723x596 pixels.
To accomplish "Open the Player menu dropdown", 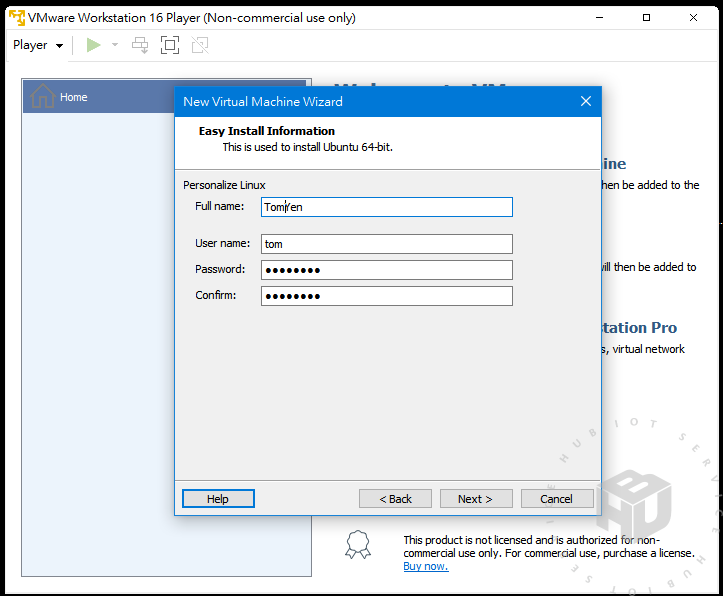I will 38,45.
